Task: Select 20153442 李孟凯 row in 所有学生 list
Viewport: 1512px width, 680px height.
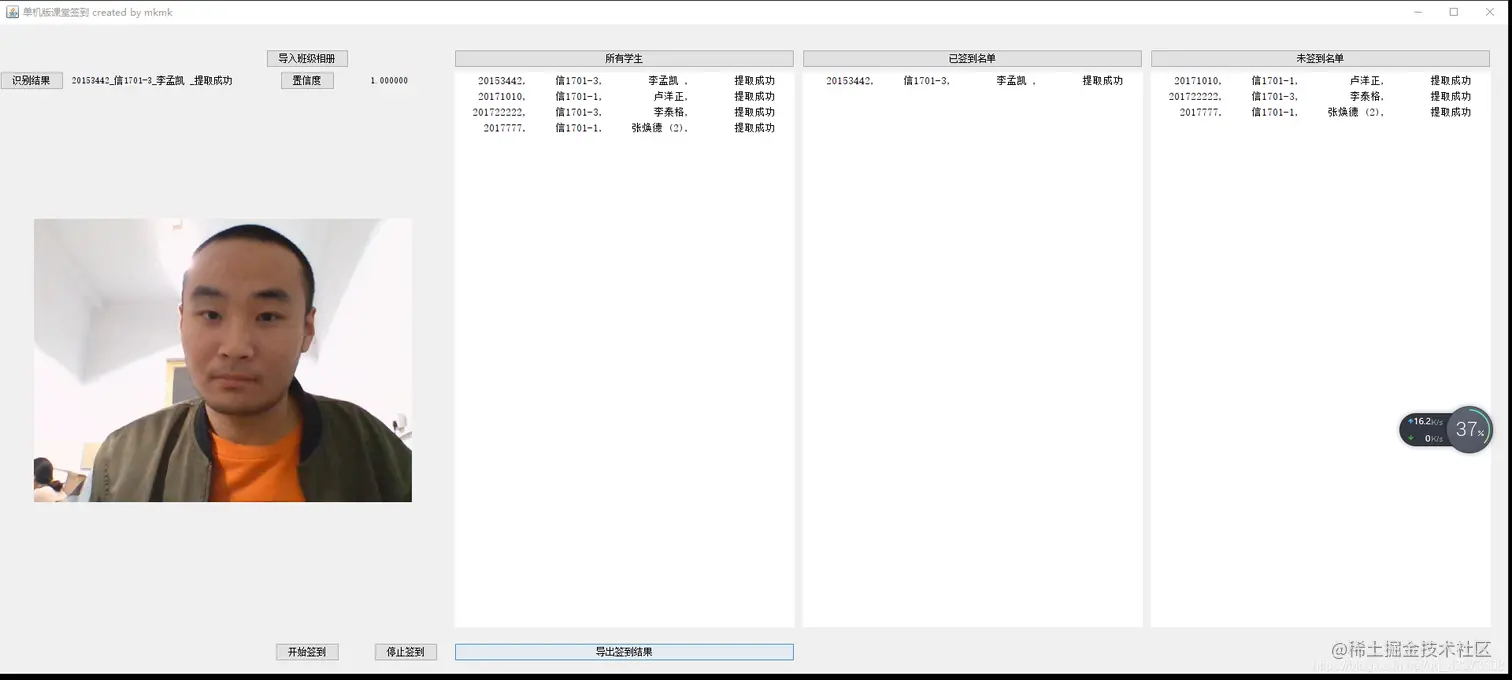Action: click(x=624, y=81)
